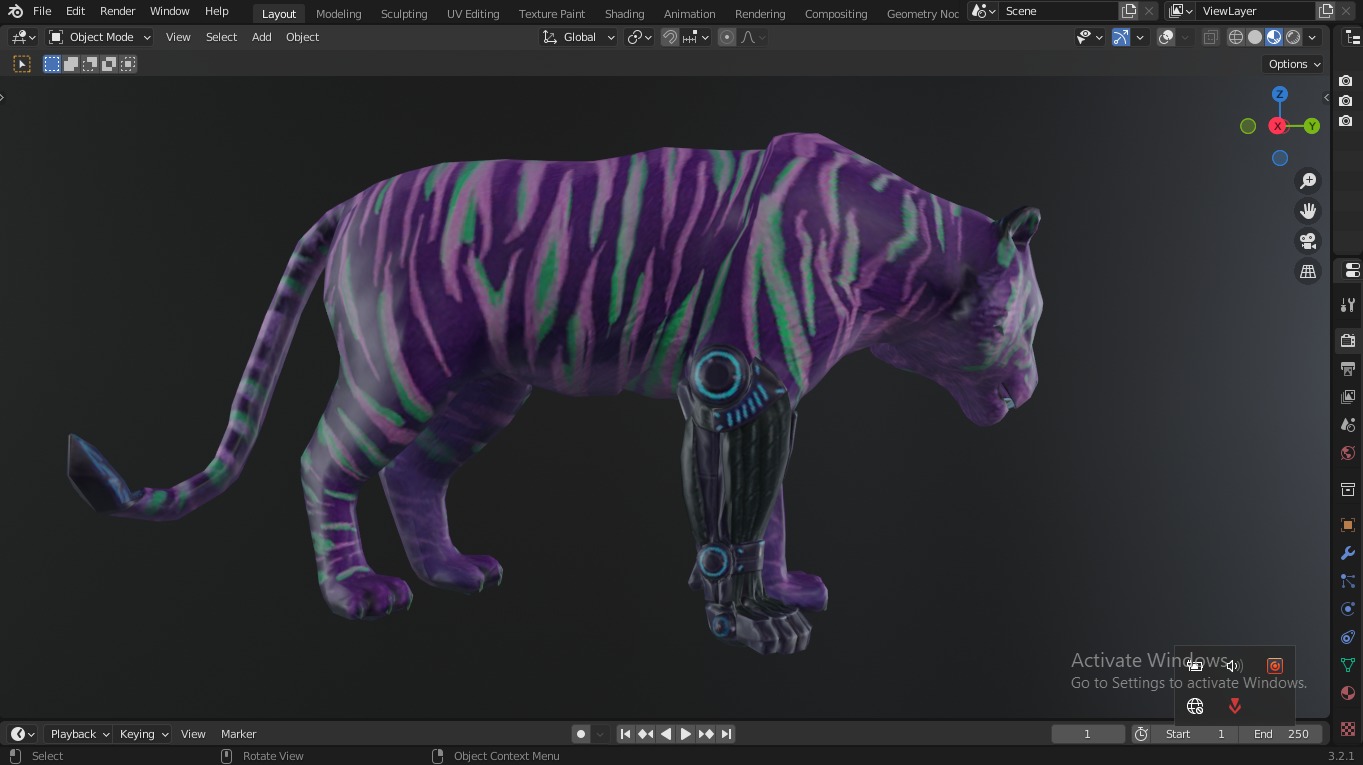Toggle proportional editing
The height and width of the screenshot is (765, 1363).
point(727,37)
